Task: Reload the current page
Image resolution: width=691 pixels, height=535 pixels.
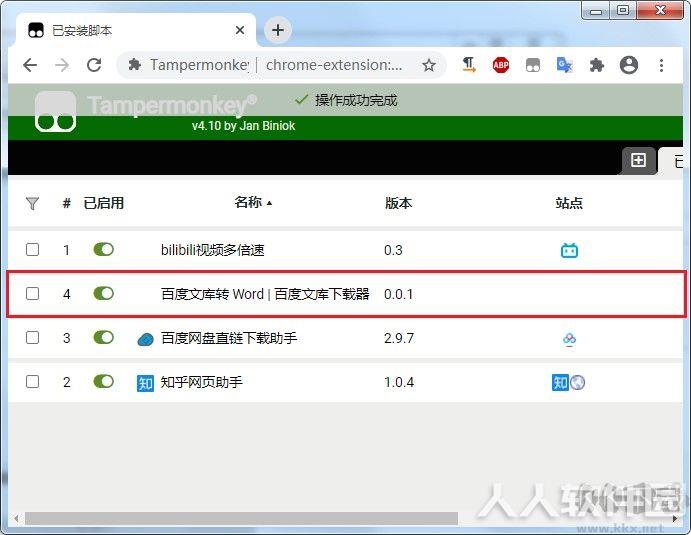Action: pos(94,65)
